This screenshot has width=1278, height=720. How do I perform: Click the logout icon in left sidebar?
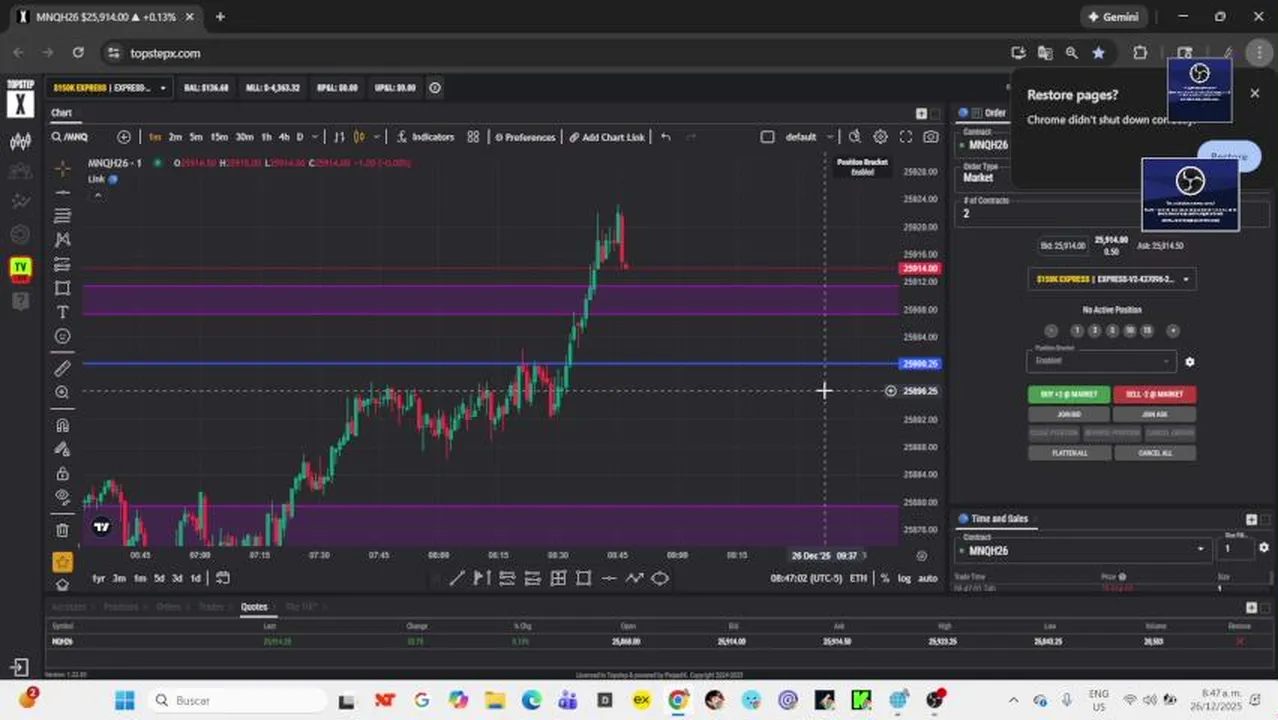[x=19, y=667]
